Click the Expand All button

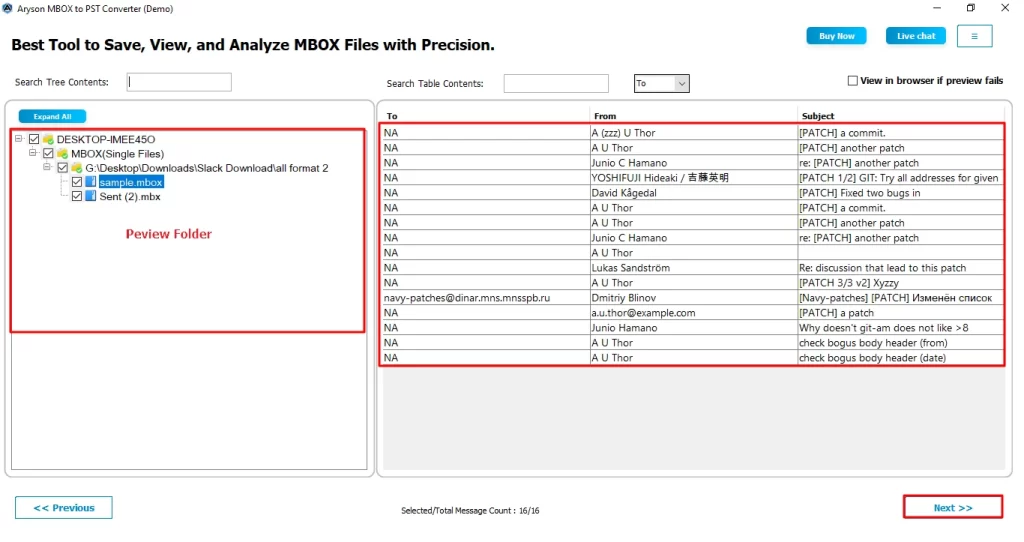click(52, 116)
